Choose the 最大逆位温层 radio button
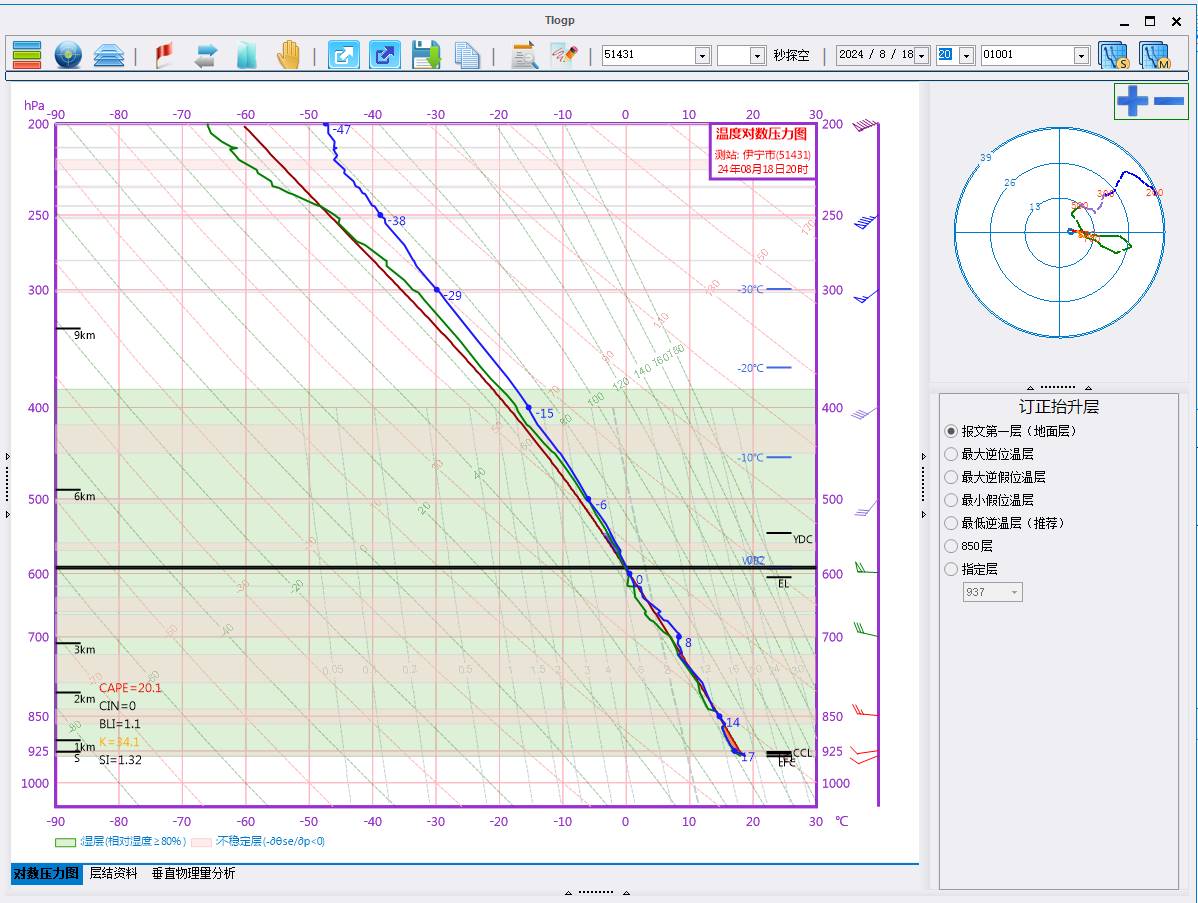 click(951, 454)
